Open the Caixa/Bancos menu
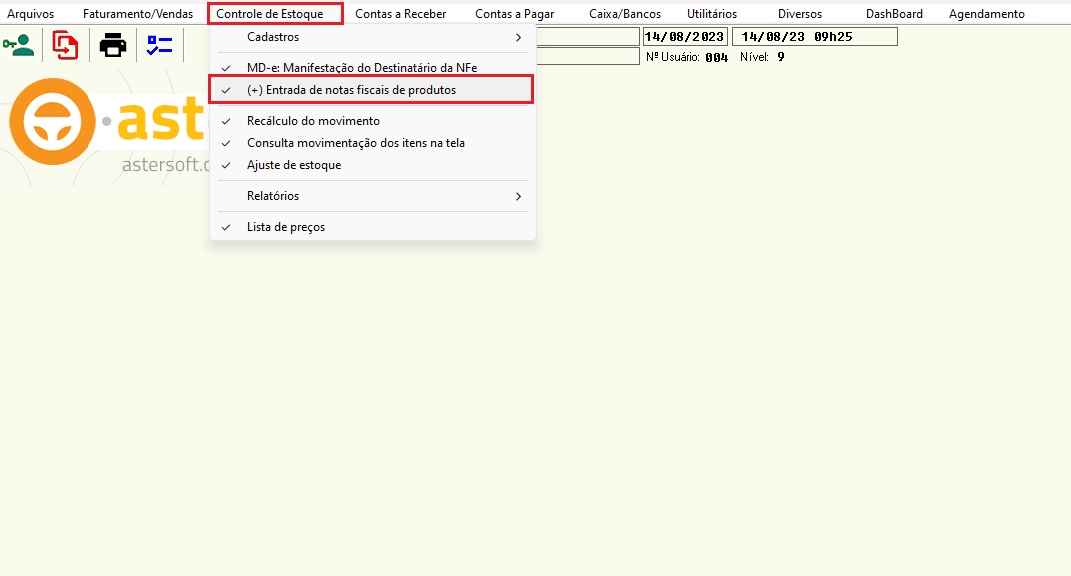The image size is (1071, 576). 625,14
